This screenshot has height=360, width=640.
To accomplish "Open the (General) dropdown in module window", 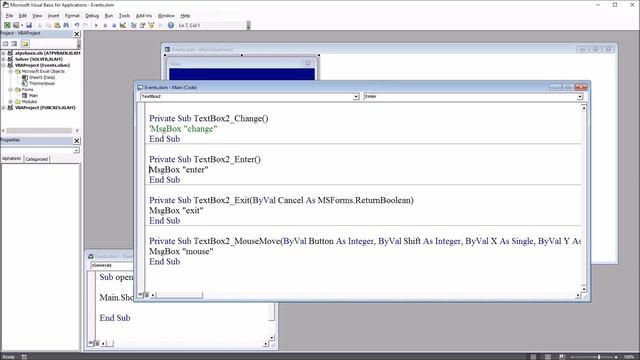I will (x=111, y=265).
